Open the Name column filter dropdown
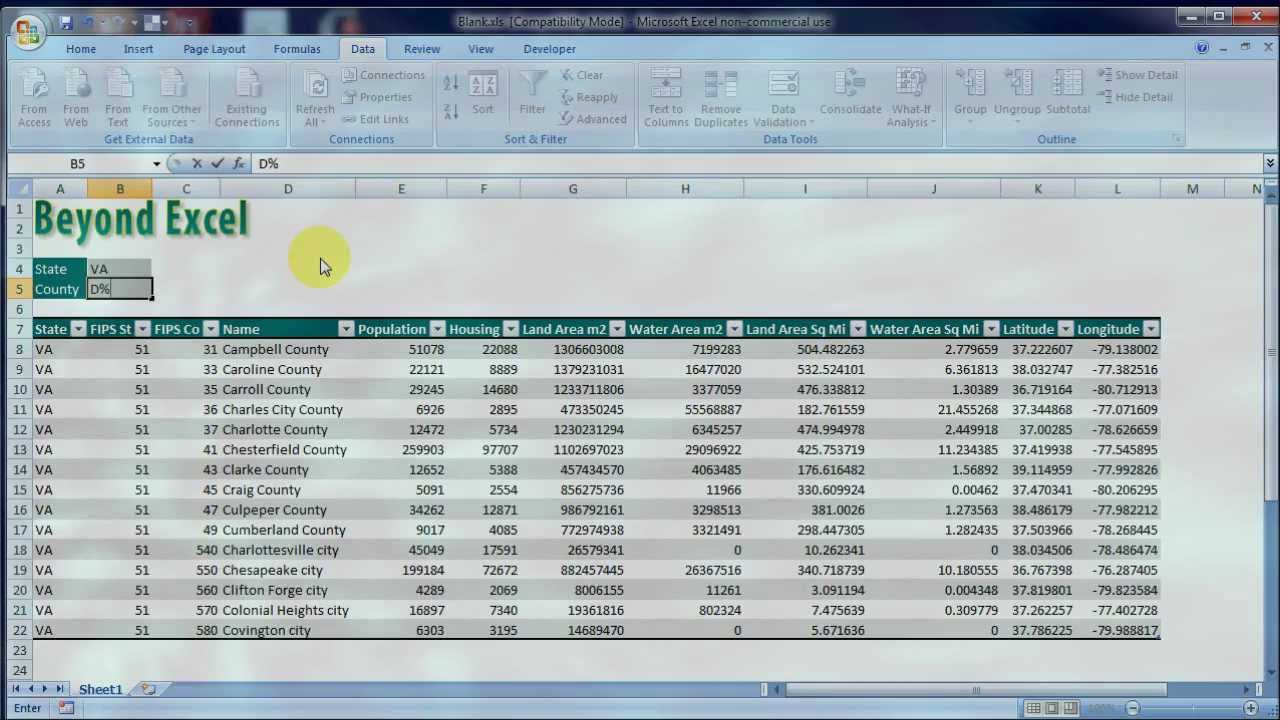Viewport: 1280px width, 720px height. coord(345,329)
